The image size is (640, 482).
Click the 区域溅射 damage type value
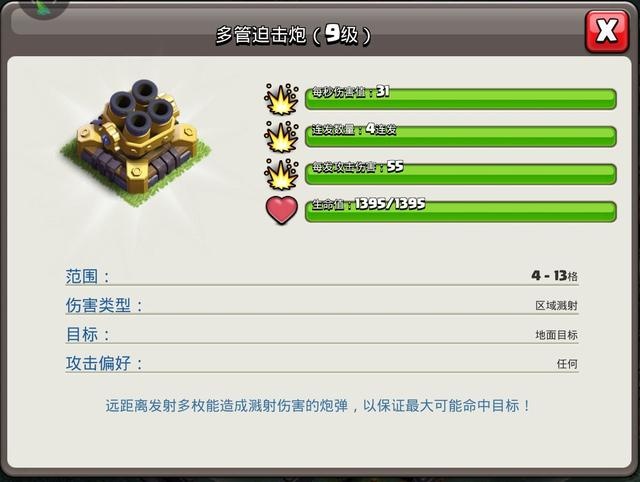556,305
